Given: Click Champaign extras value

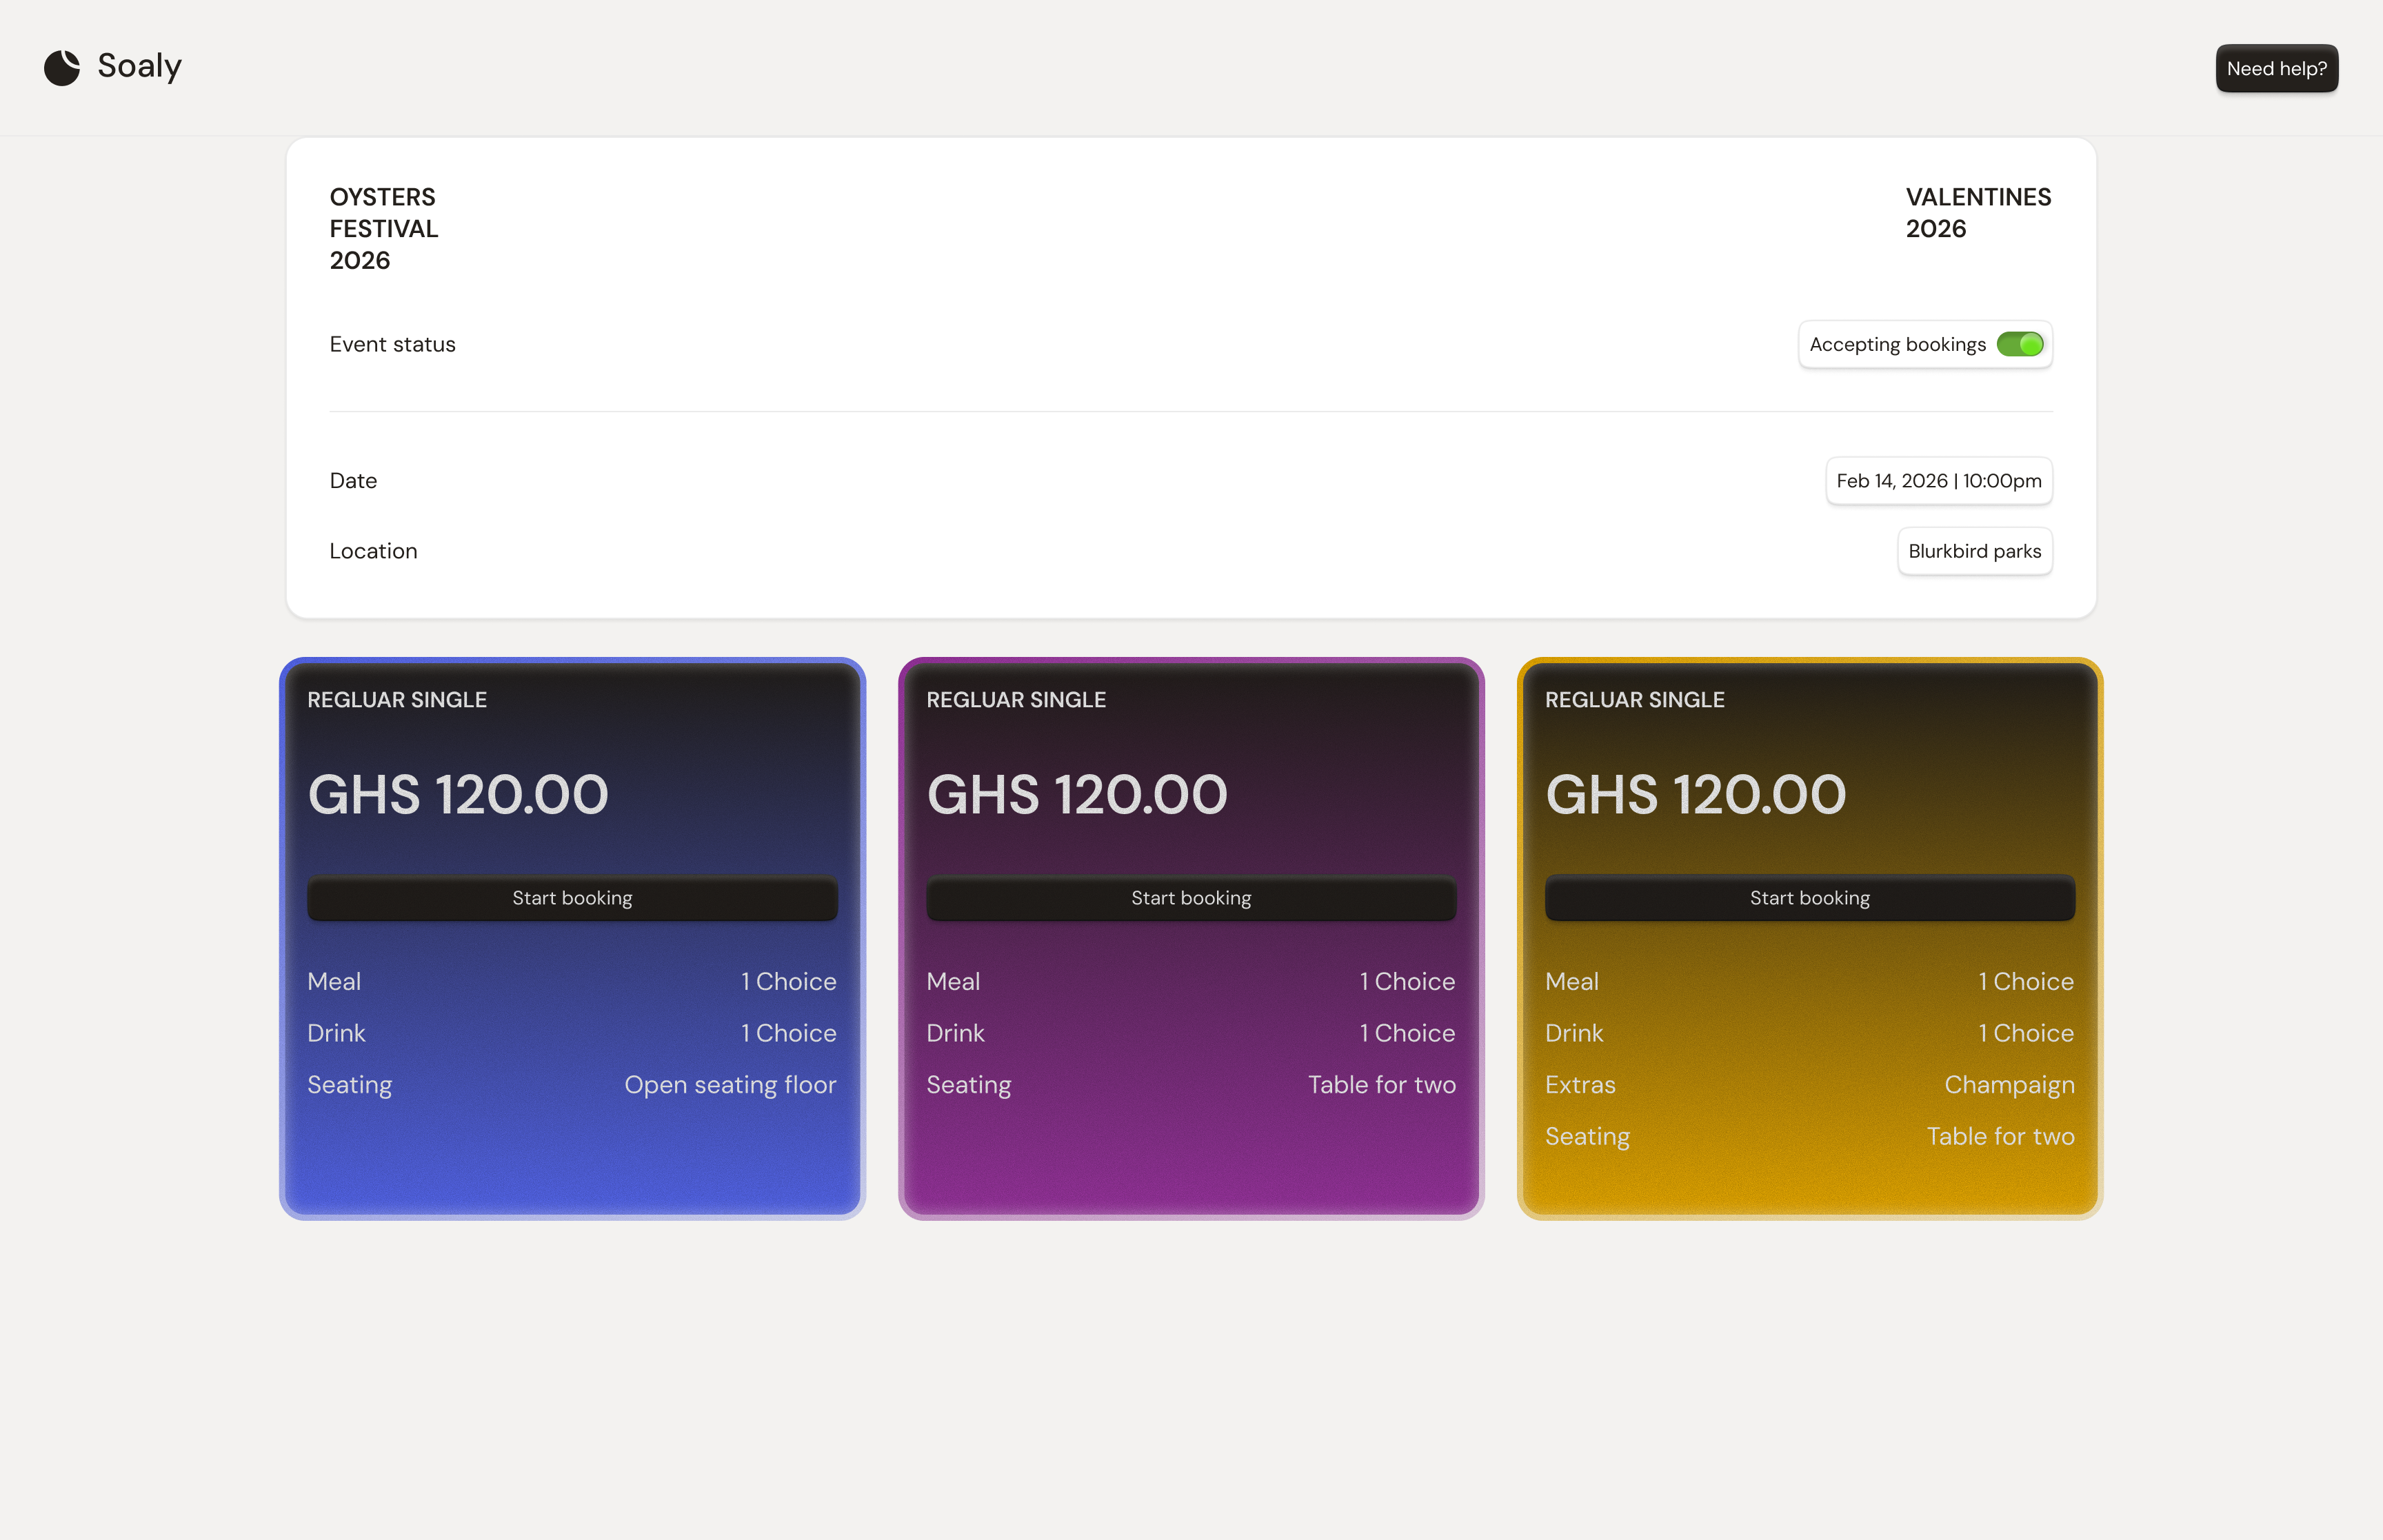Looking at the screenshot, I should (2009, 1085).
